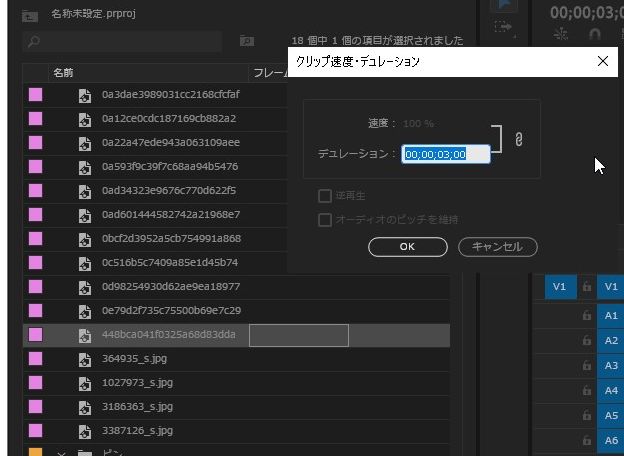Select the 1027973_s.jpg item in project list

137,382
